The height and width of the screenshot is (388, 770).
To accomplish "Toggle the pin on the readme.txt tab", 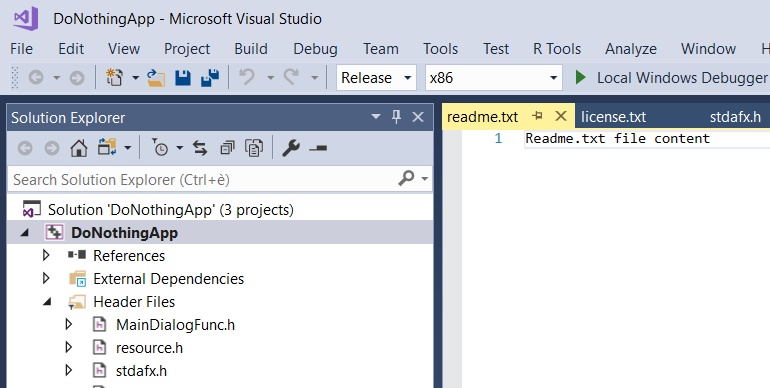I will coord(537,116).
